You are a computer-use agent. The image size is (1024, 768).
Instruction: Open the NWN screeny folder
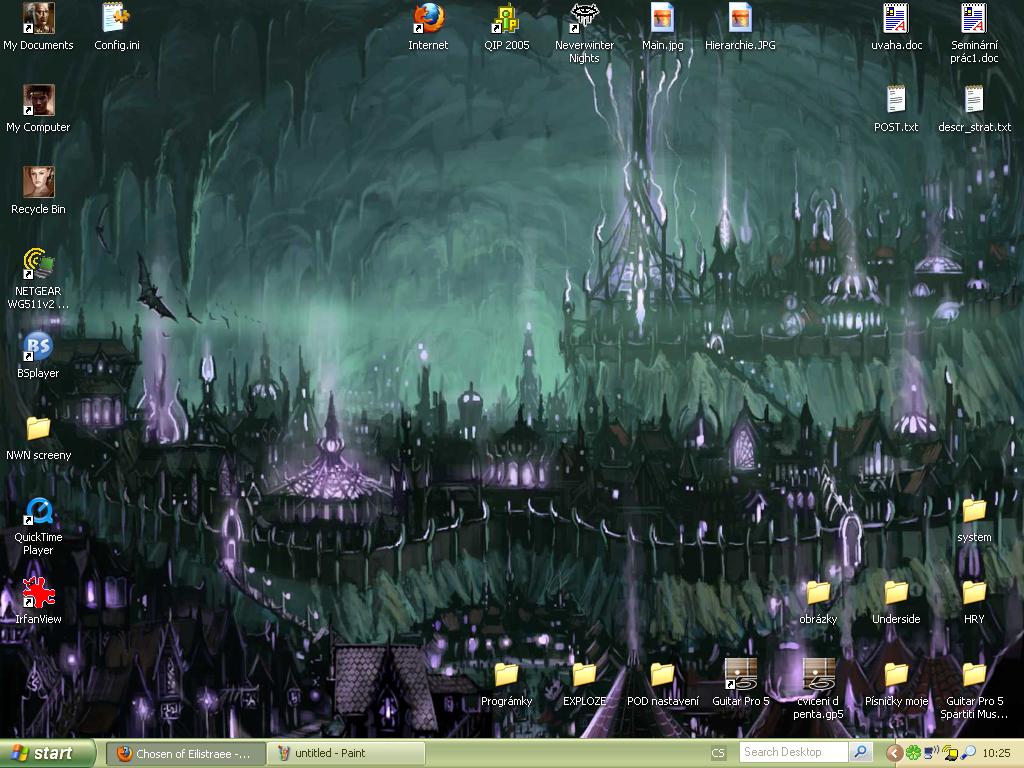point(38,429)
